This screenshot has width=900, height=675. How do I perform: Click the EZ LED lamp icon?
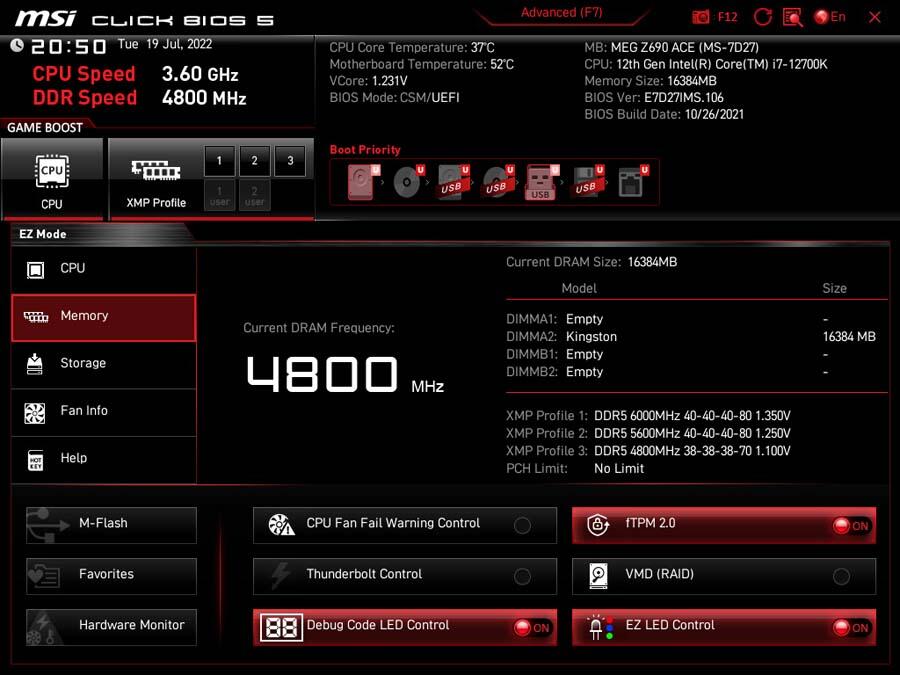(600, 627)
